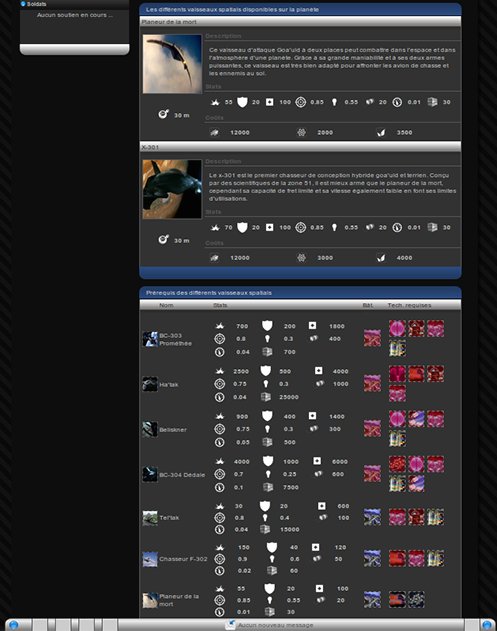Open the Chasseur F-302 entry

pyautogui.click(x=183, y=559)
